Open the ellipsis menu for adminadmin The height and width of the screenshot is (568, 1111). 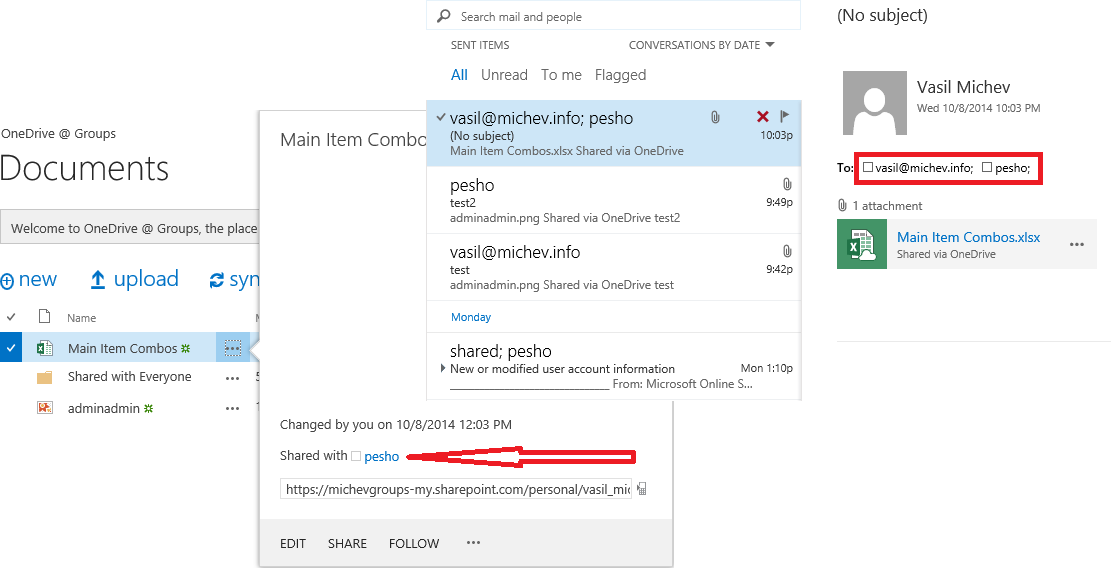[x=232, y=408]
